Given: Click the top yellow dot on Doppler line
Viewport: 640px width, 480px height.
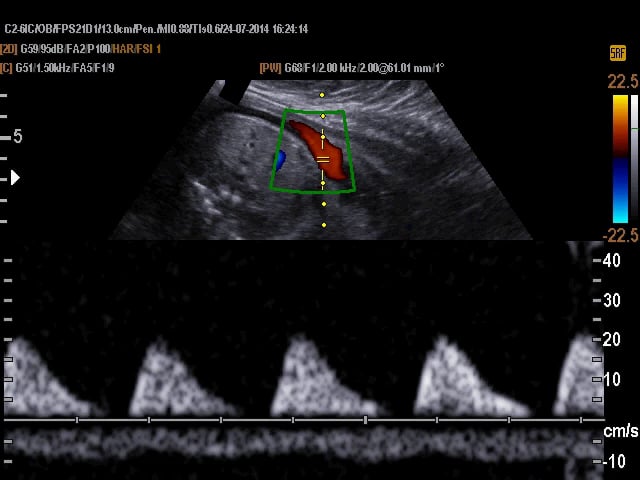Looking at the screenshot, I should point(322,95).
